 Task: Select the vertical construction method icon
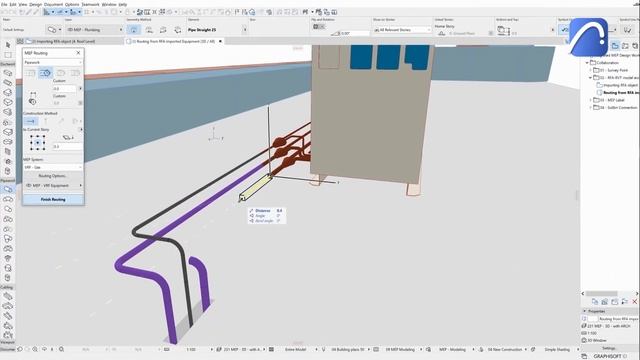tap(46, 121)
